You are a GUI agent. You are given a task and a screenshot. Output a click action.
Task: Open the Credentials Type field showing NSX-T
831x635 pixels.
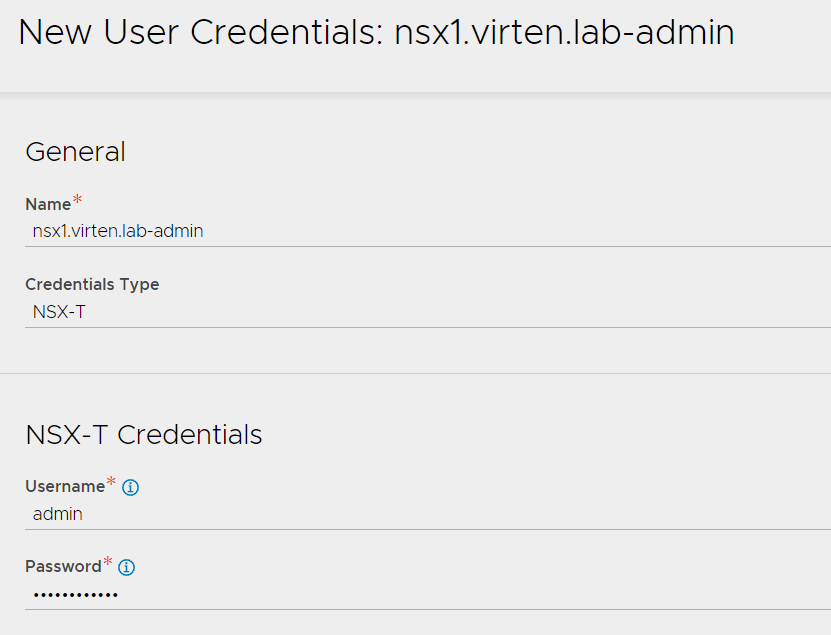[428, 312]
